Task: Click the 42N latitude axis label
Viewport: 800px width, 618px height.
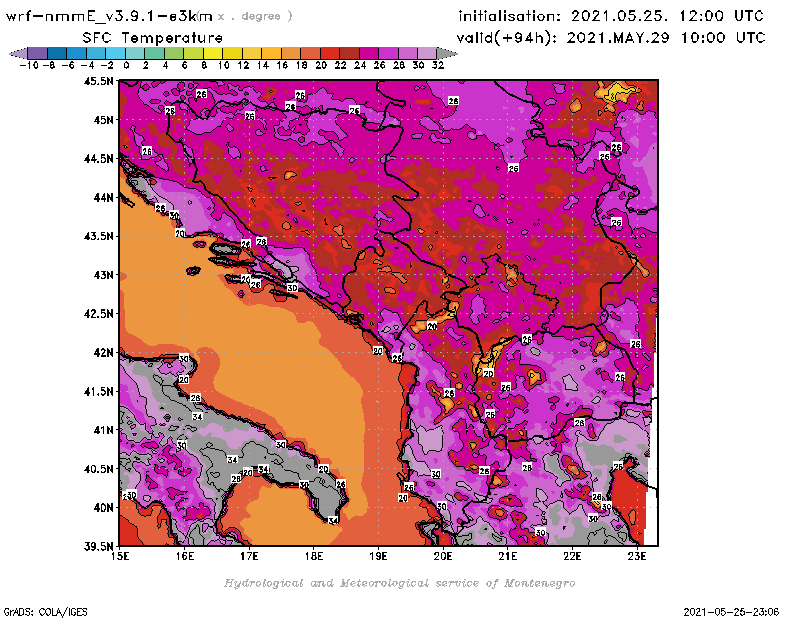Action: 105,352
